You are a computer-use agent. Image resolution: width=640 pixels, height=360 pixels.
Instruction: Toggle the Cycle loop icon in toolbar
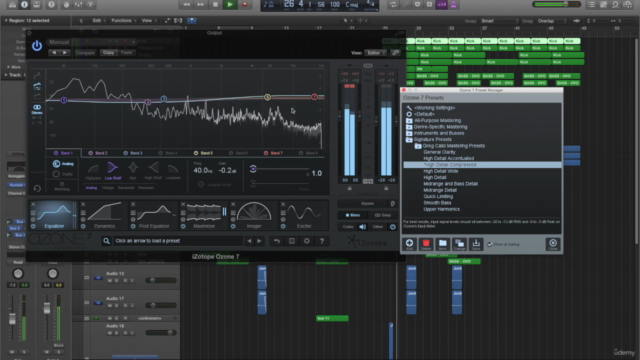[393, 4]
